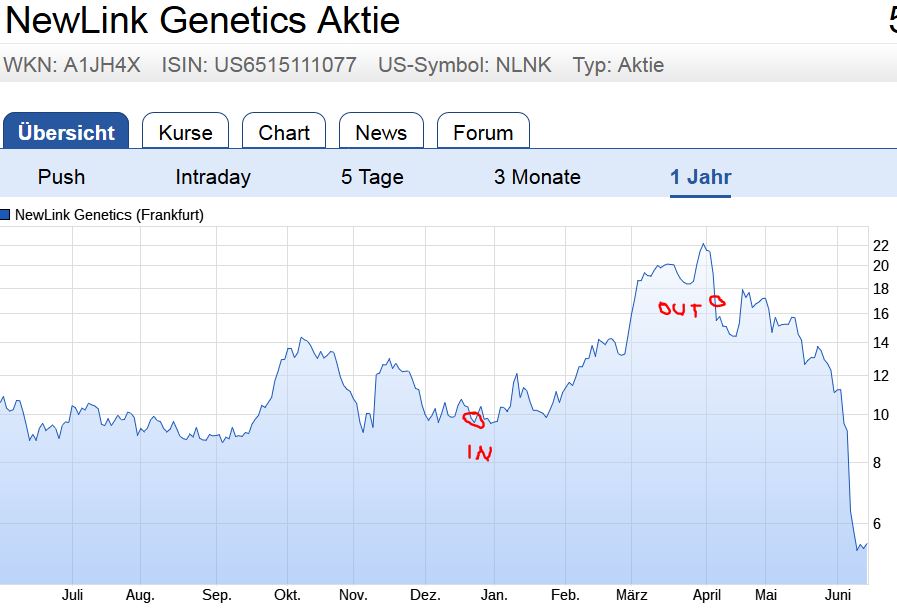Display the 3 Monate chart range

click(537, 177)
